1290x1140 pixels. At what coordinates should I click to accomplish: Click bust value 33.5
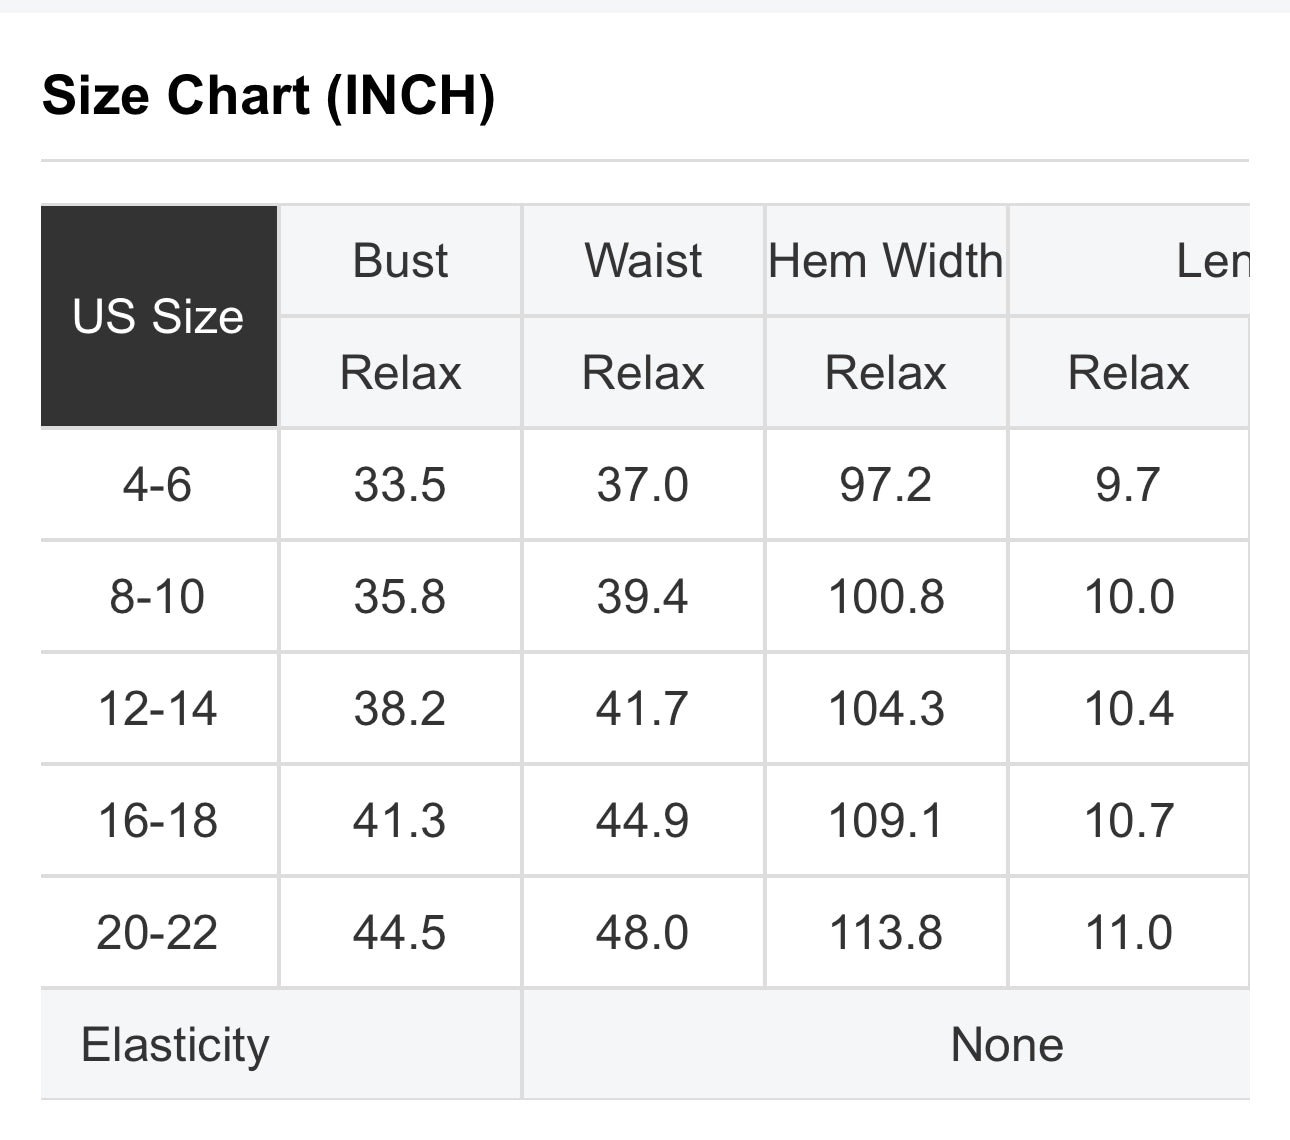[399, 485]
